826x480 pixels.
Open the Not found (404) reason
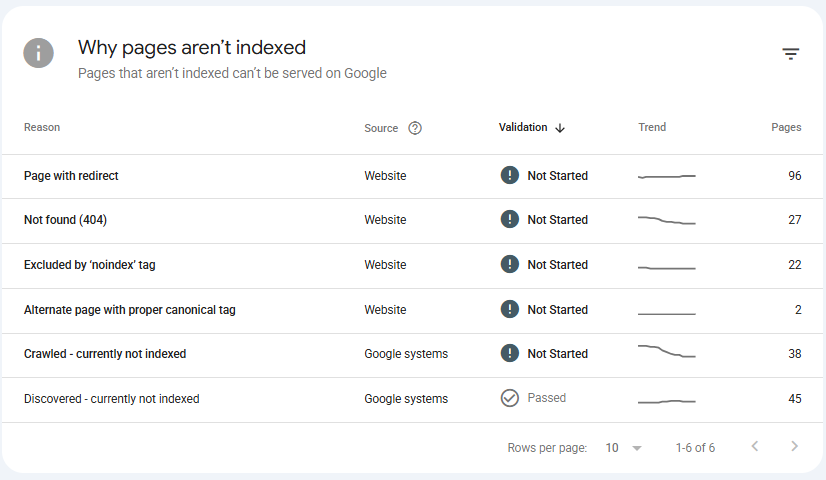pyautogui.click(x=65, y=220)
